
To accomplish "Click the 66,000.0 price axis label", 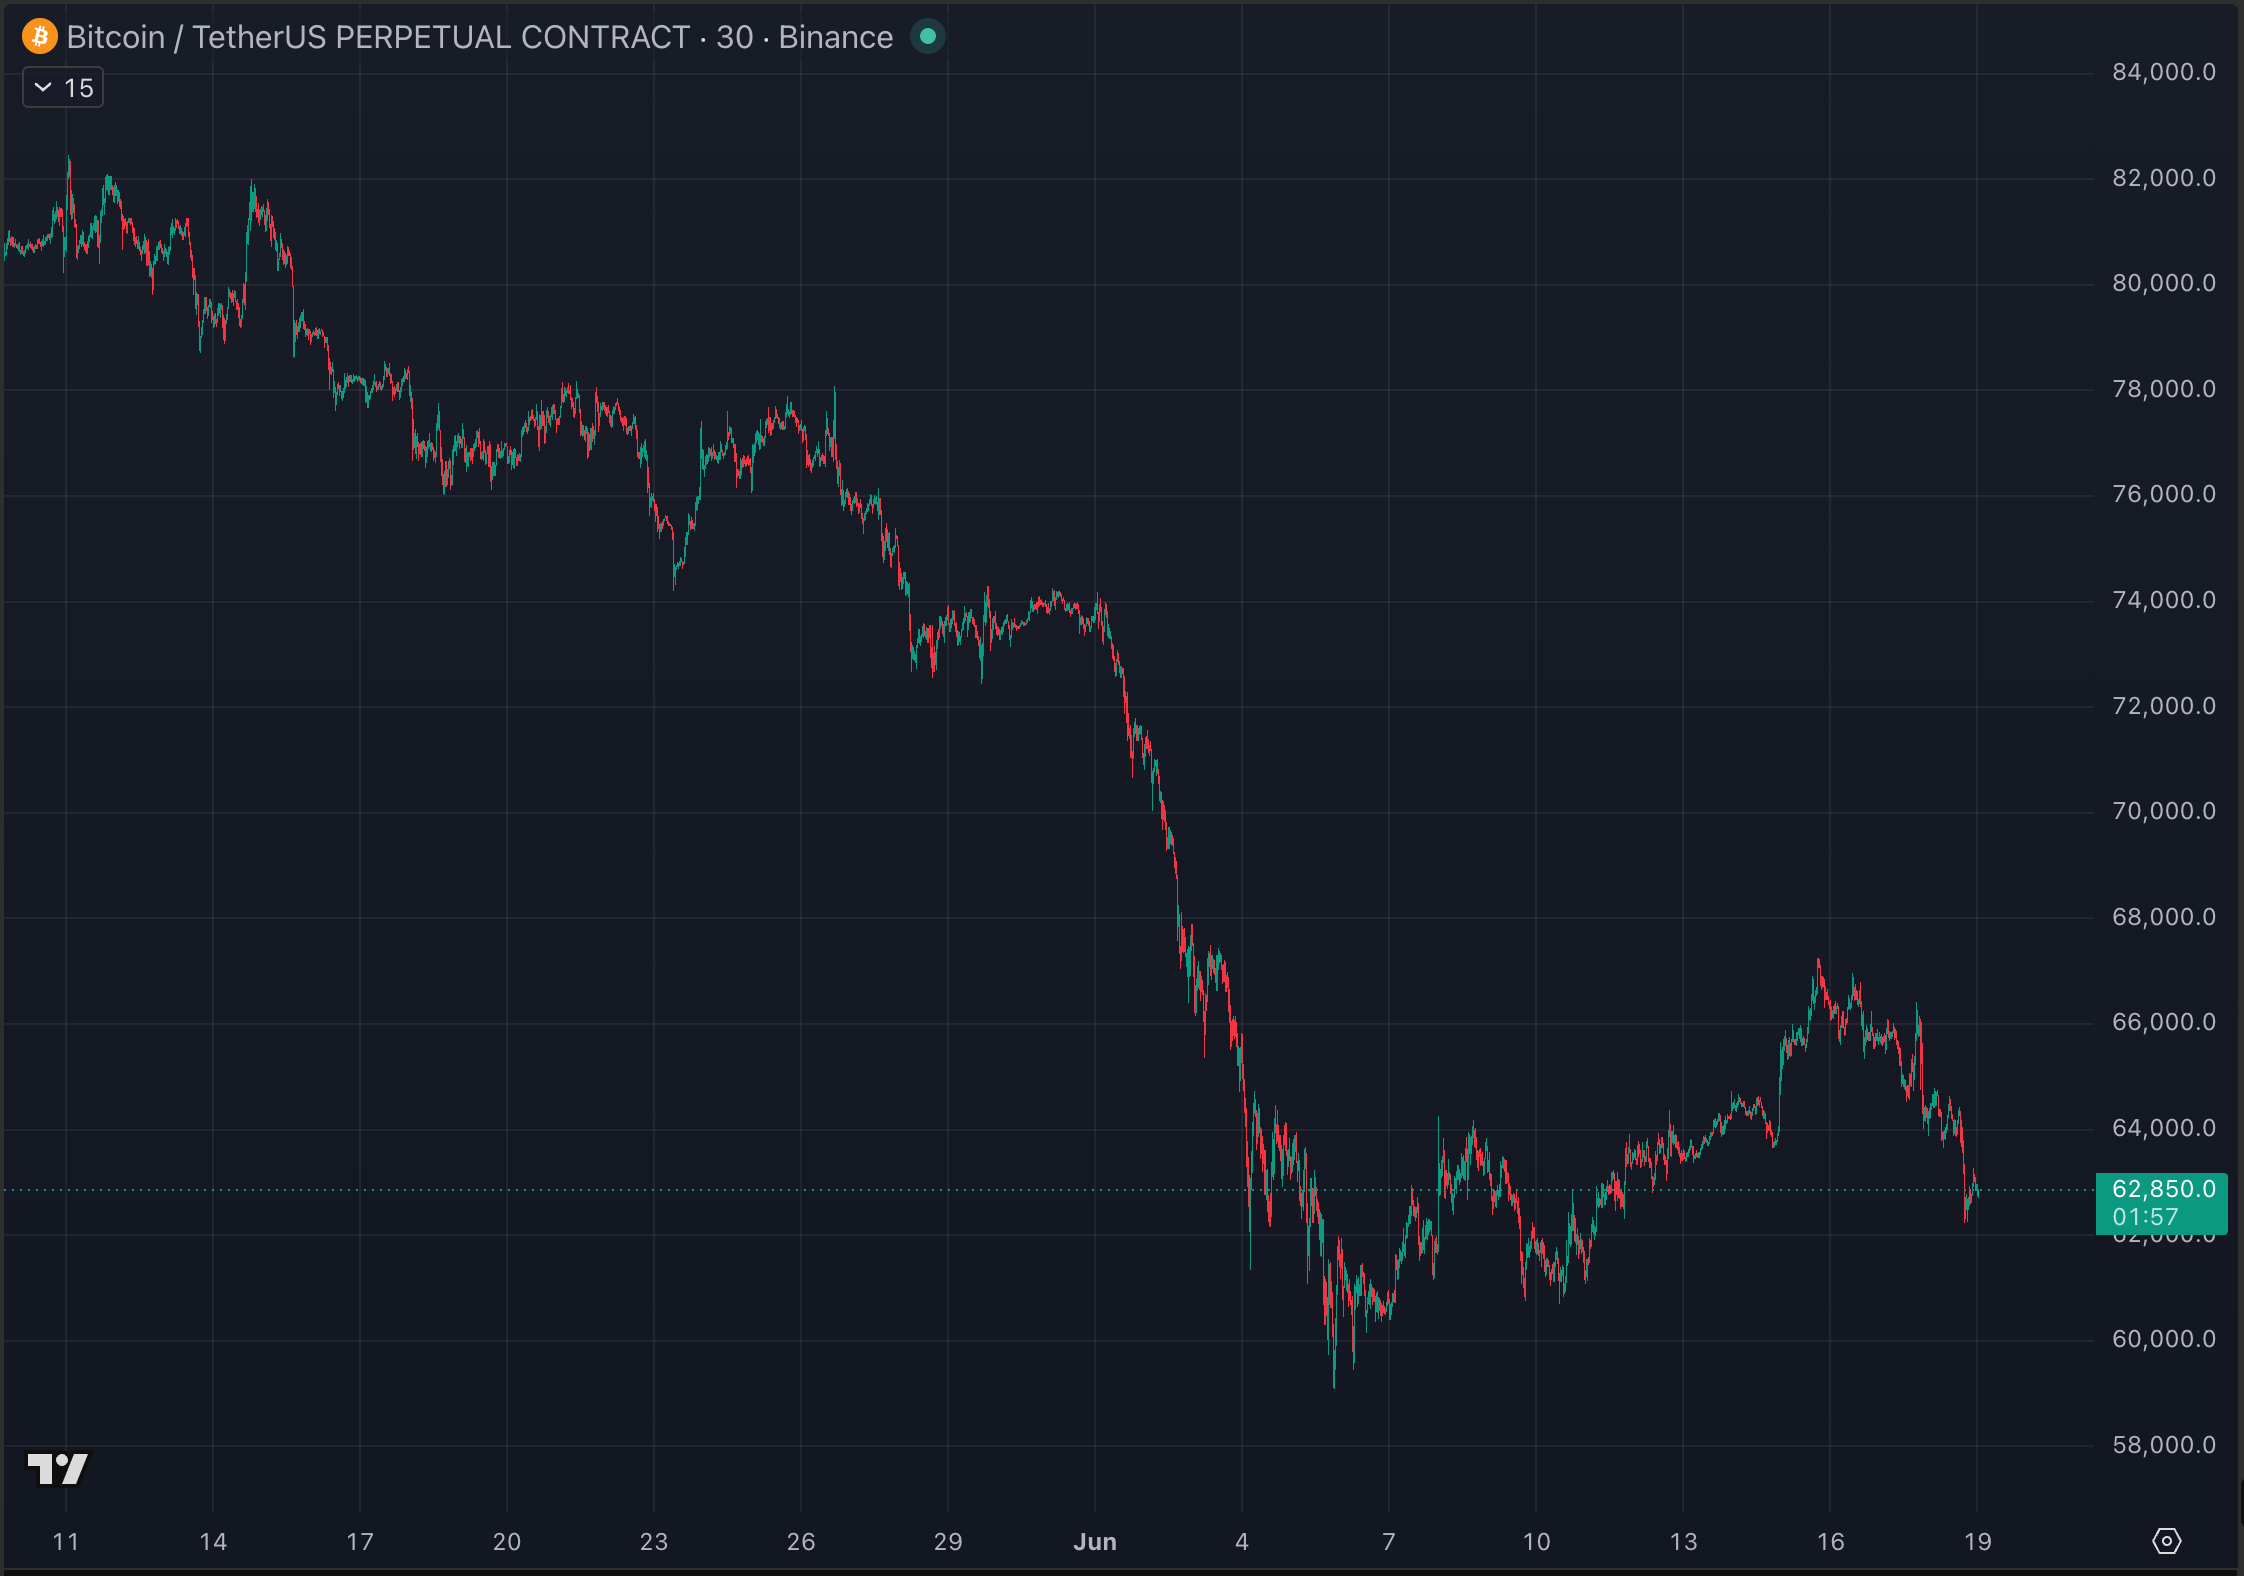I will (2163, 1022).
